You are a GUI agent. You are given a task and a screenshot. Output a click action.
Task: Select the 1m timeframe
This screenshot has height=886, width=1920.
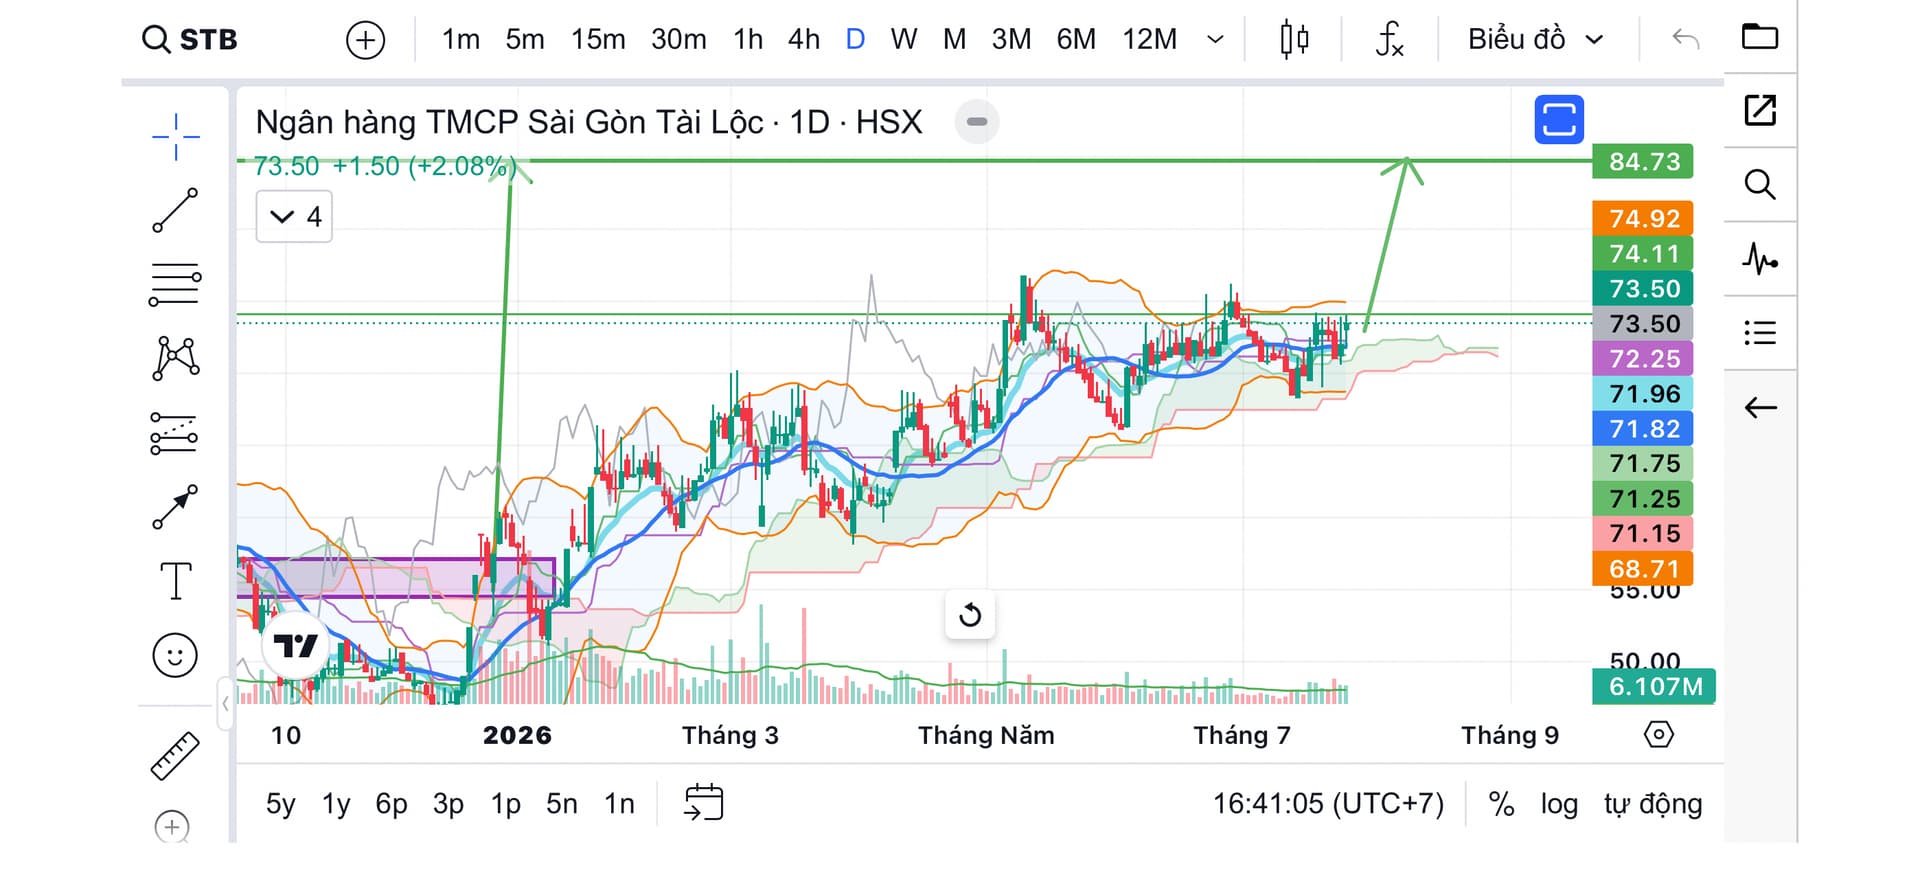point(461,40)
